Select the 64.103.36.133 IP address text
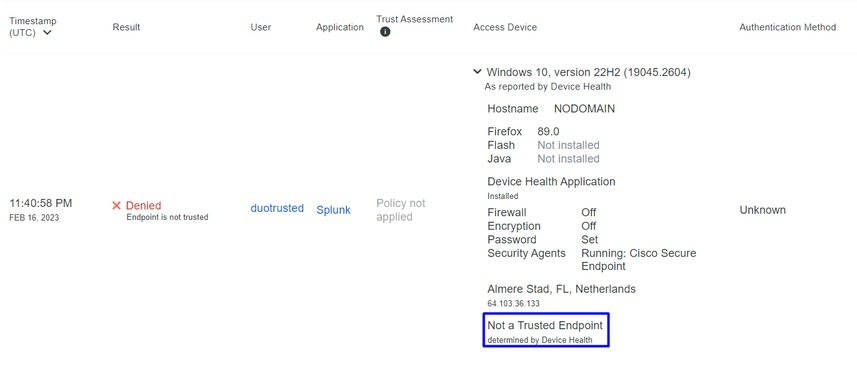857x367 pixels. [x=512, y=303]
